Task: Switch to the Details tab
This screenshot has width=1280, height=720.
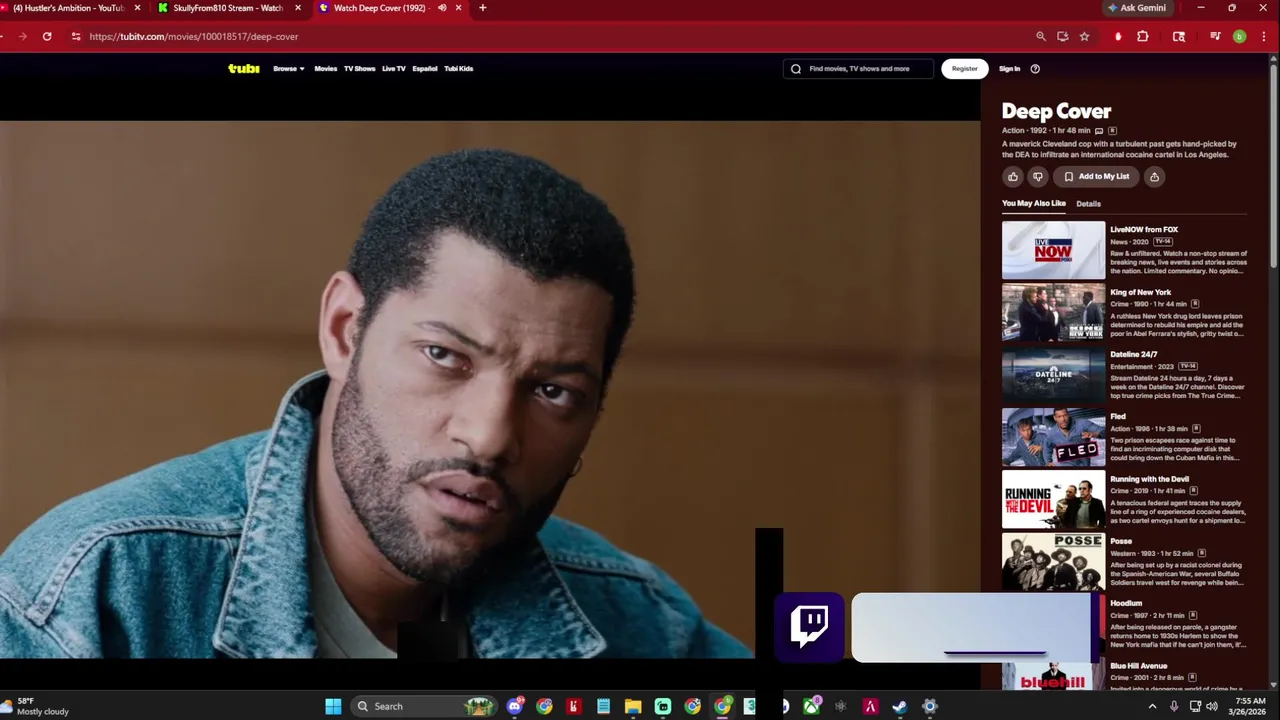Action: 1088,204
